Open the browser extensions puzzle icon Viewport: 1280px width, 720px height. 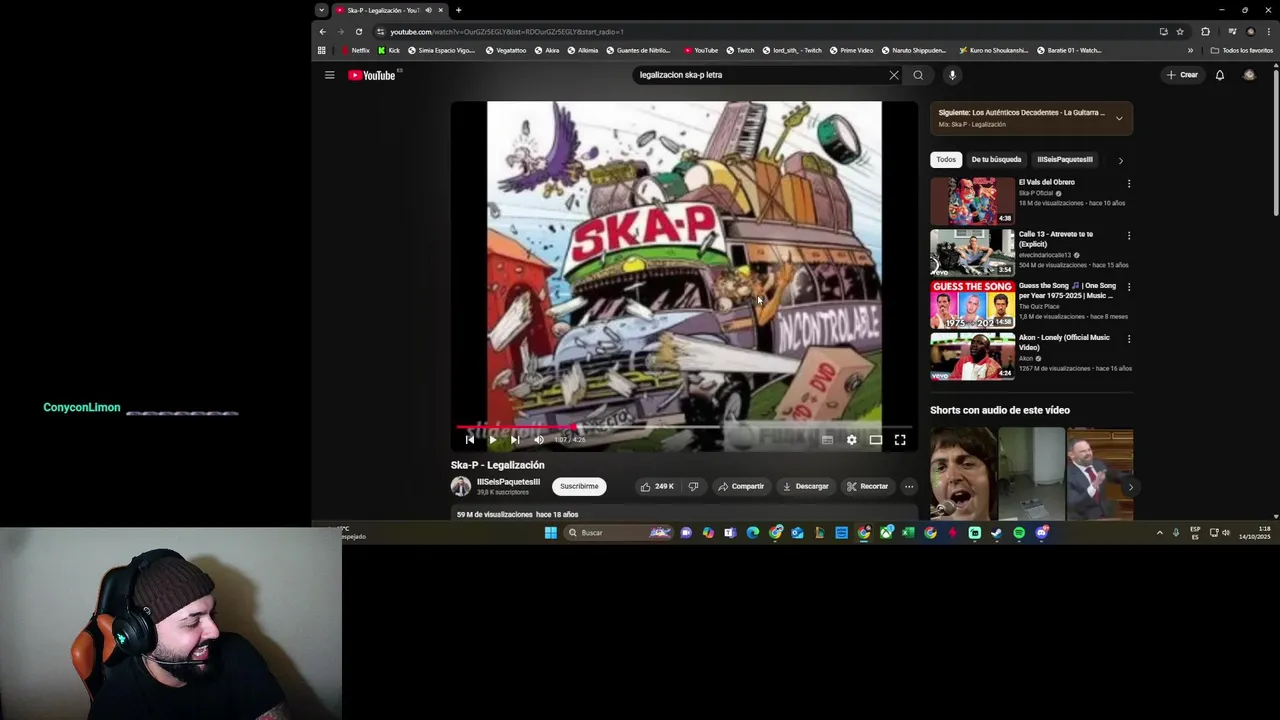1205,32
